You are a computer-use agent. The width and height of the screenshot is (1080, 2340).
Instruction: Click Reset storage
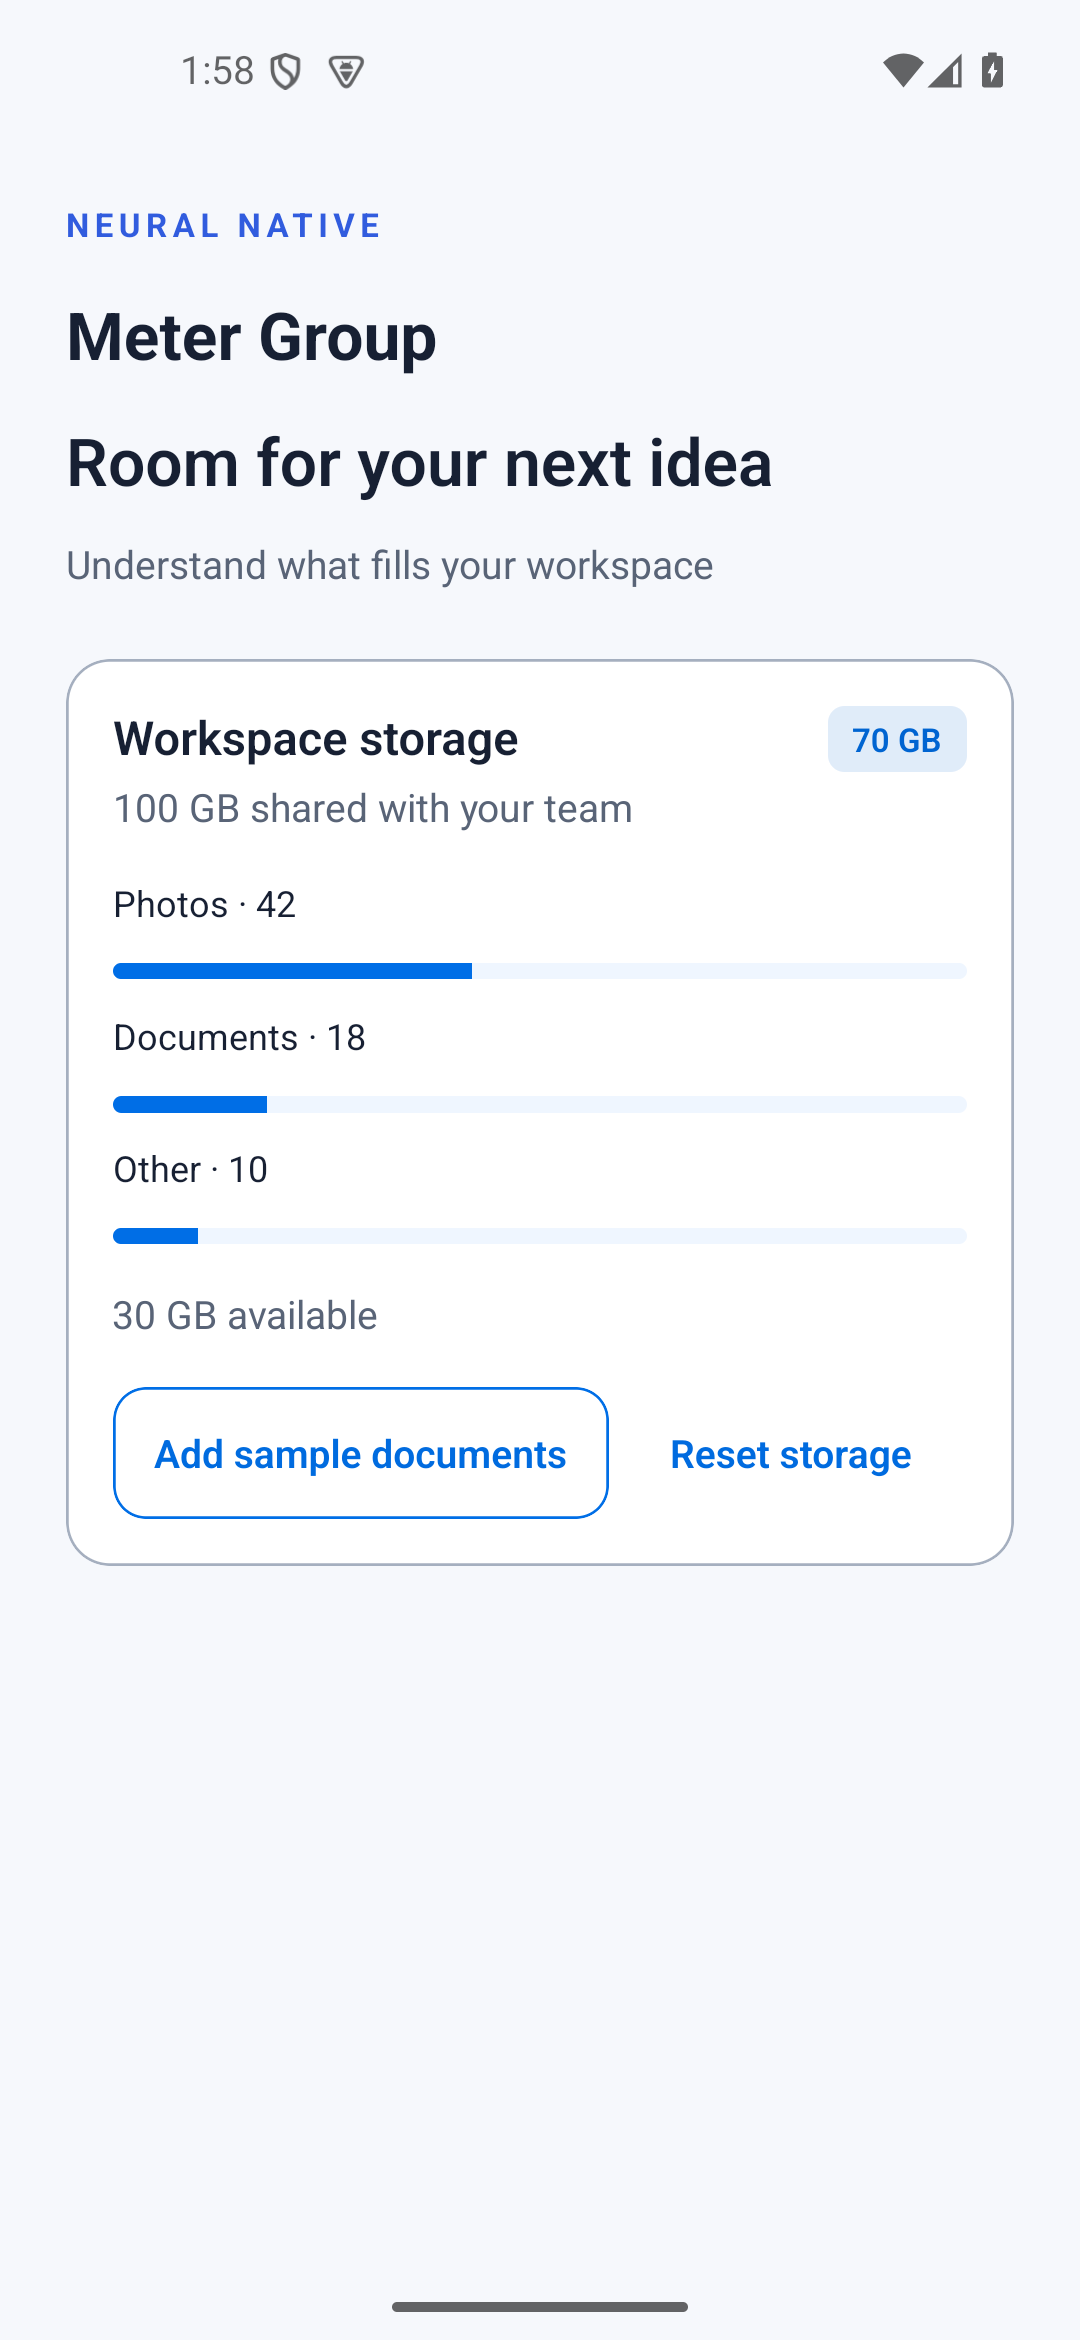tap(790, 1454)
